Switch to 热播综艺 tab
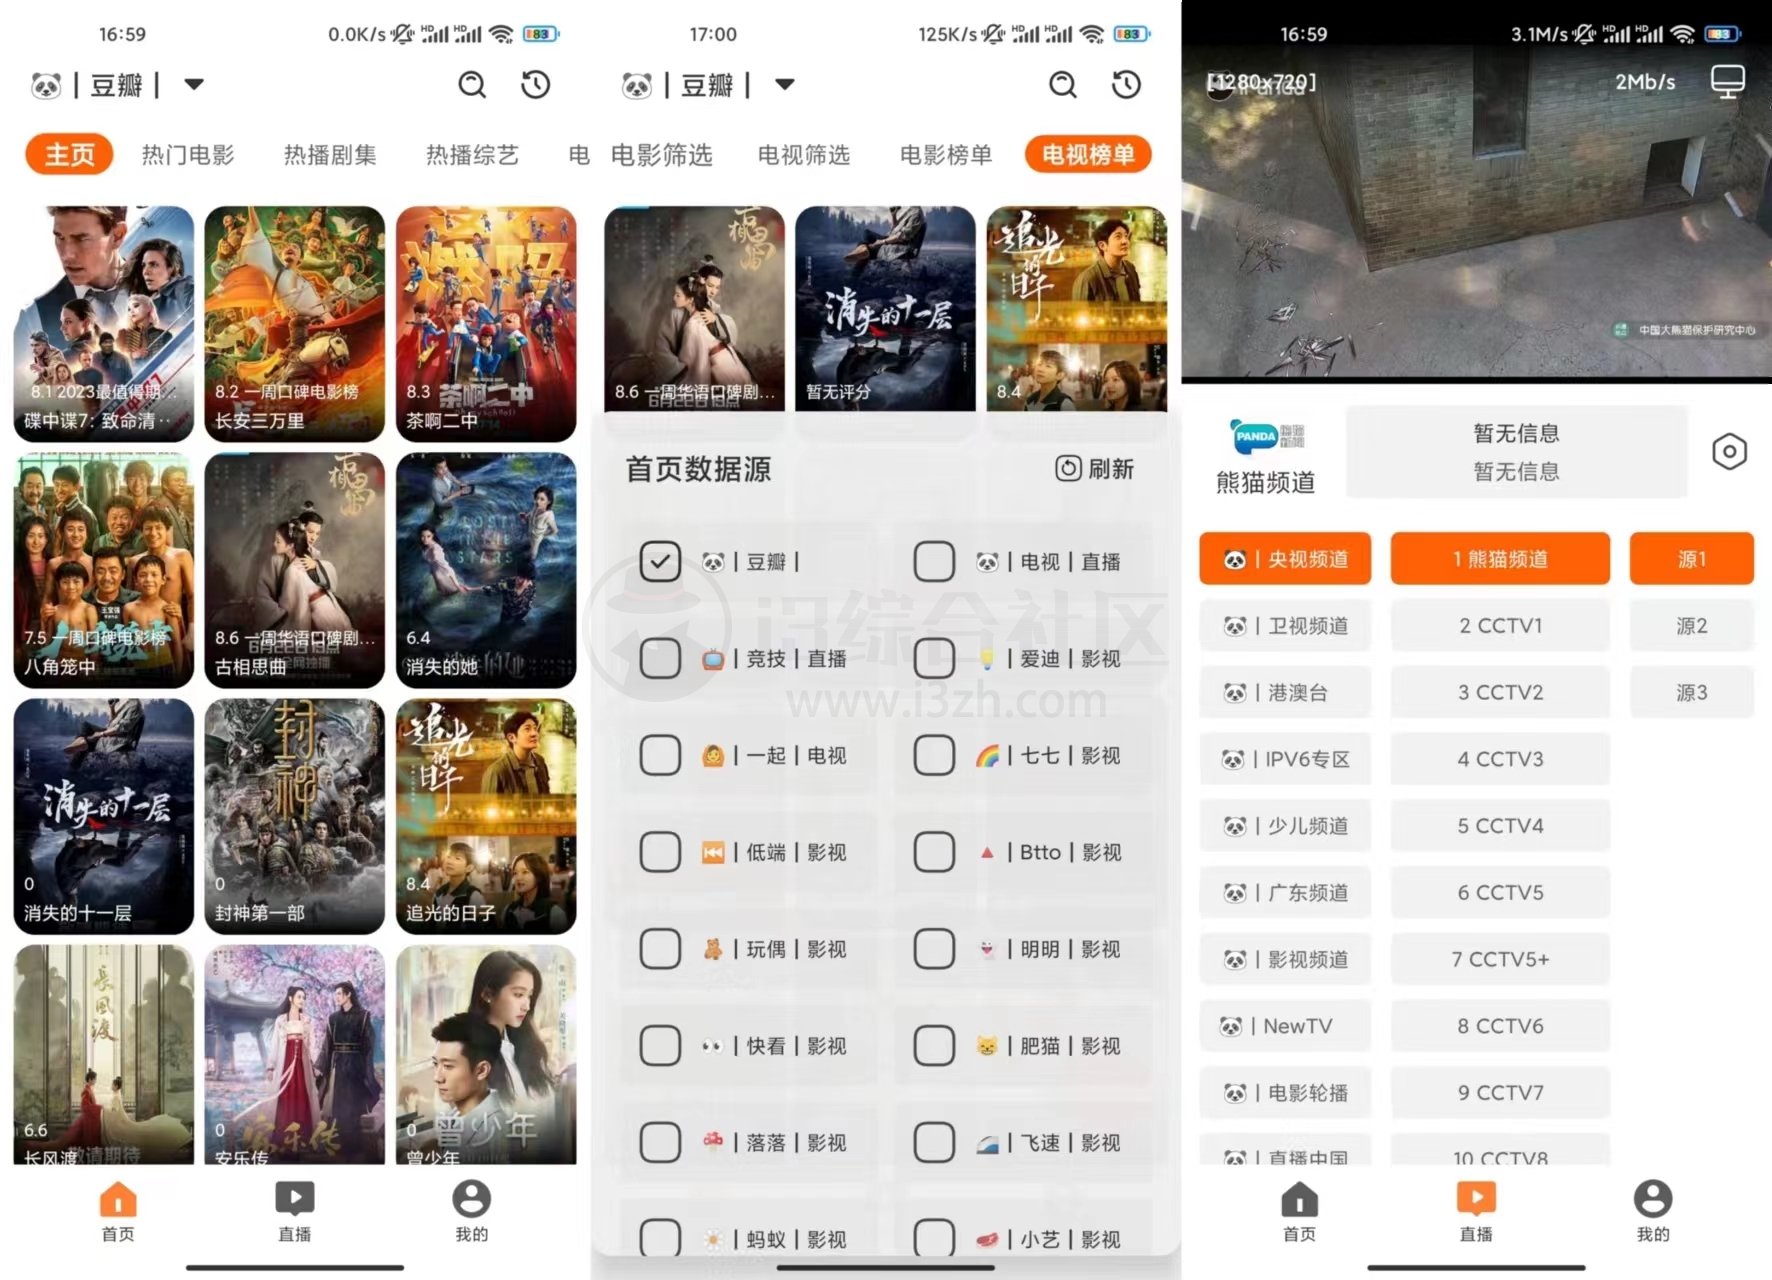 [x=472, y=155]
